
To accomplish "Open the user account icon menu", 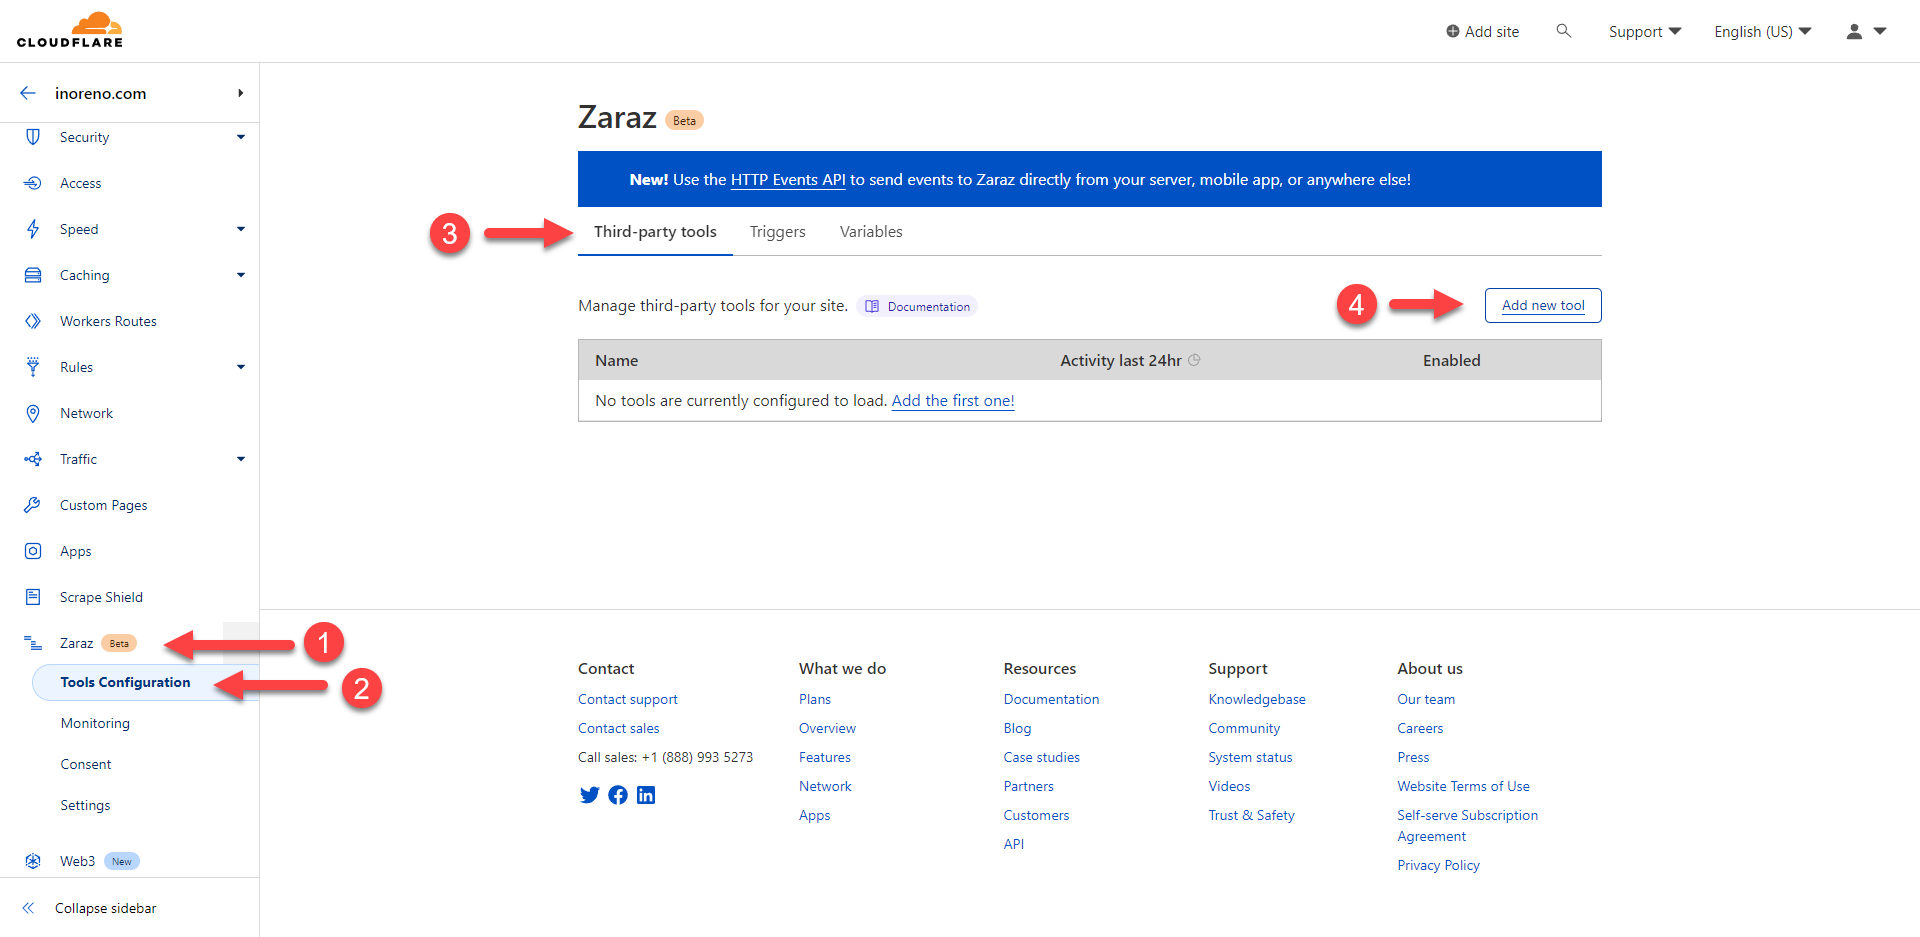I will pyautogui.click(x=1865, y=32).
